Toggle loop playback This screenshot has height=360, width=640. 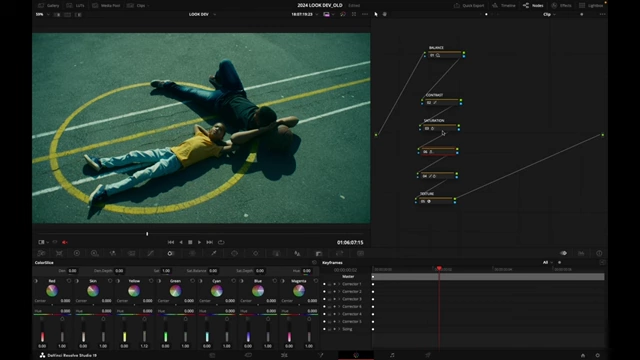221,242
